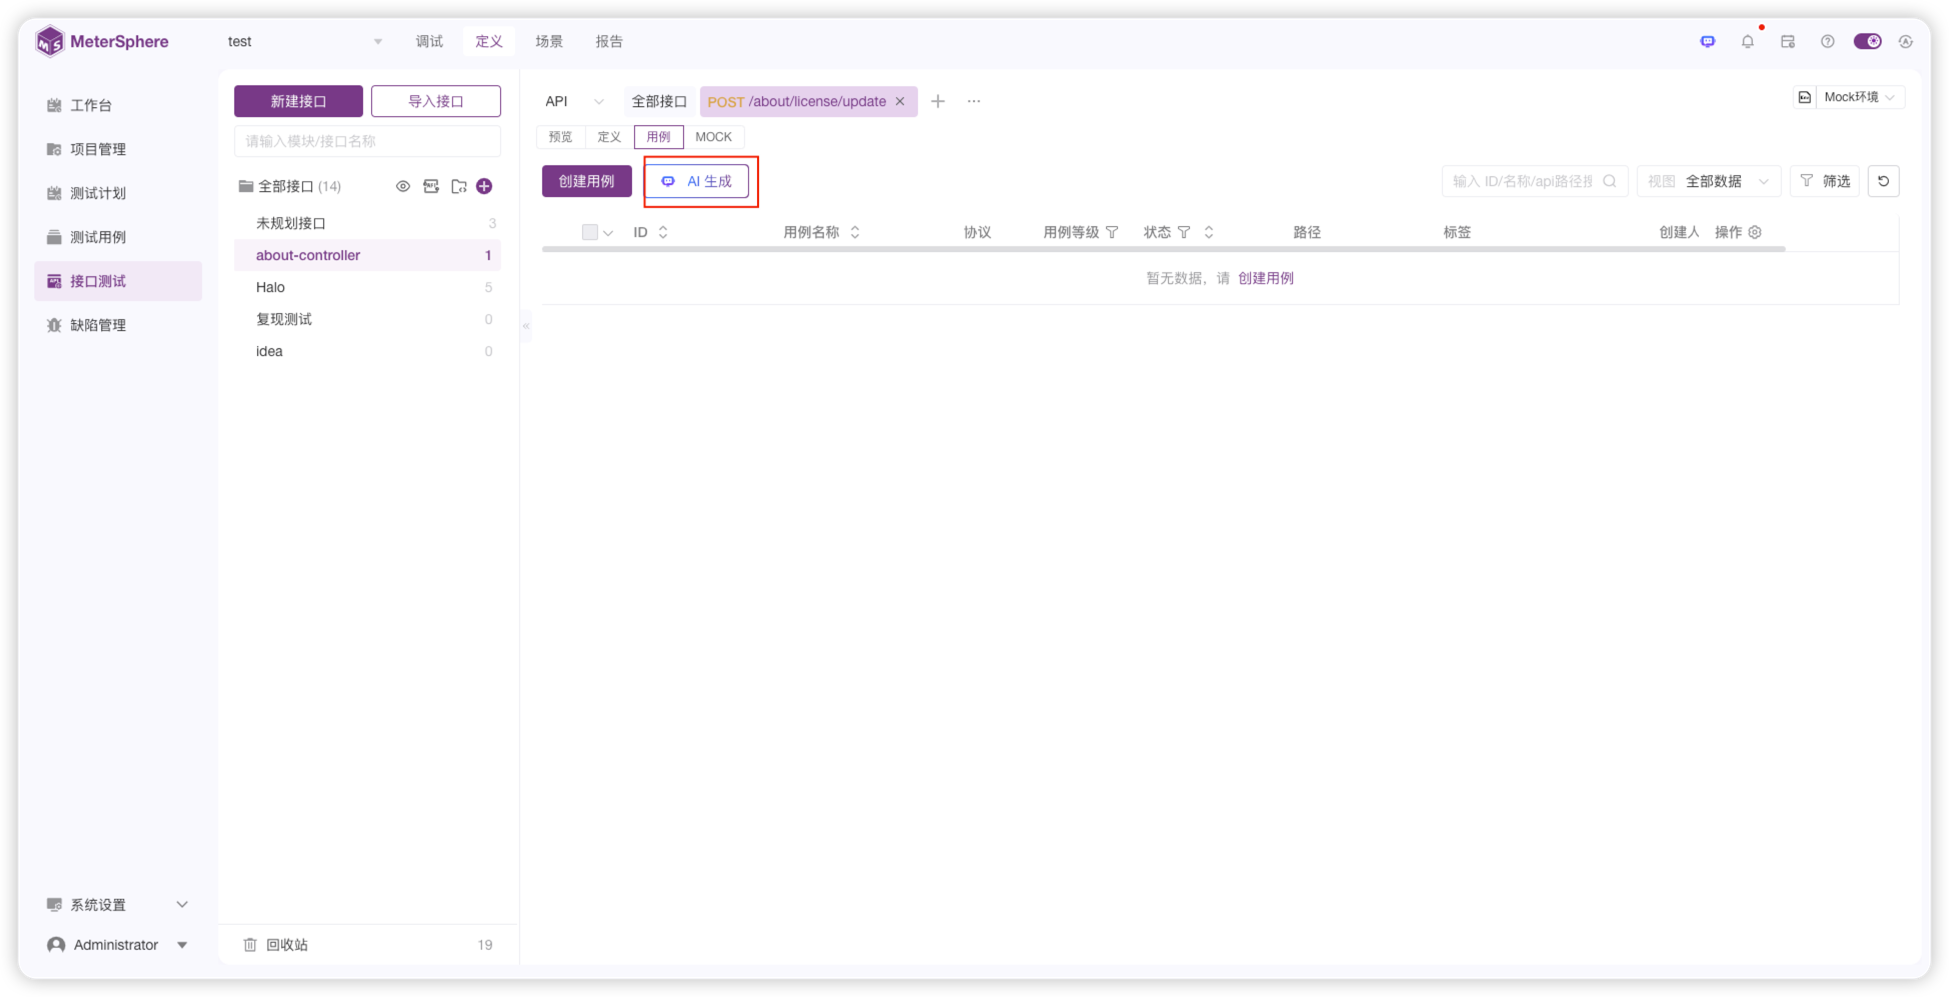The height and width of the screenshot is (997, 1949).
Task: Click the 创建用例 button
Action: [x=587, y=181]
